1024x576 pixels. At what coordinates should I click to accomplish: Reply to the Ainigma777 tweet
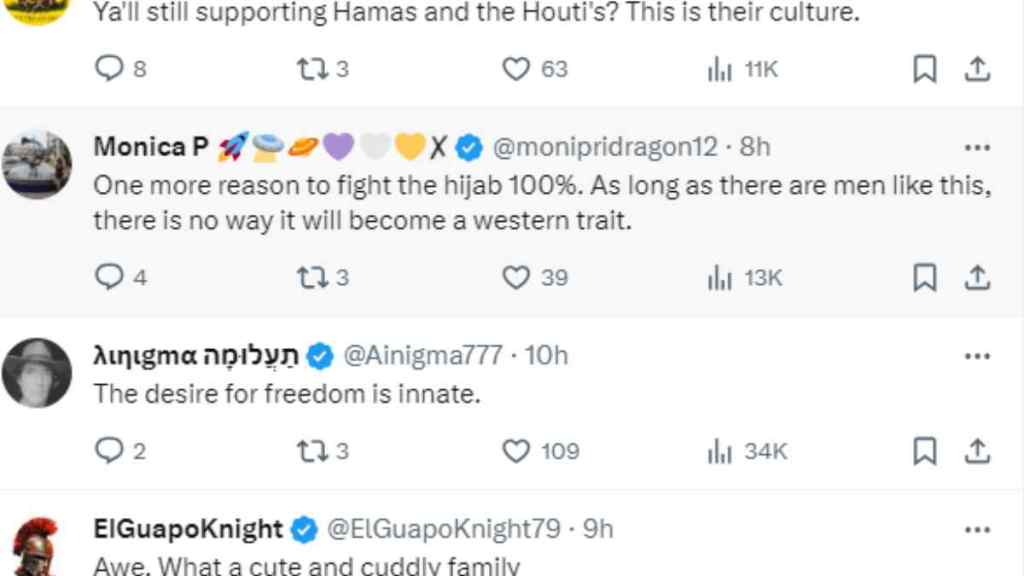click(121, 450)
